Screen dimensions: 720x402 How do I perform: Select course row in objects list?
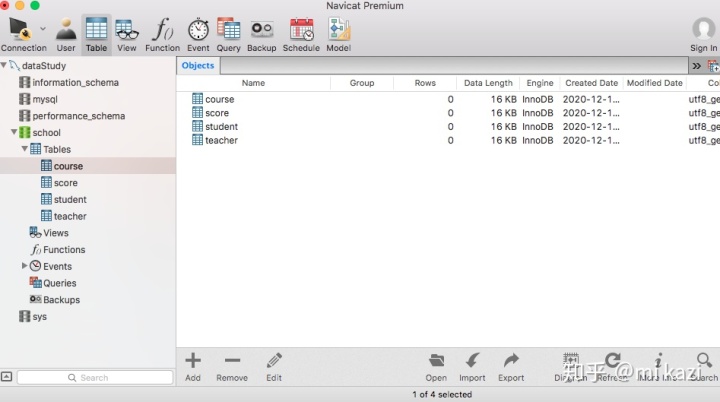click(448, 99)
